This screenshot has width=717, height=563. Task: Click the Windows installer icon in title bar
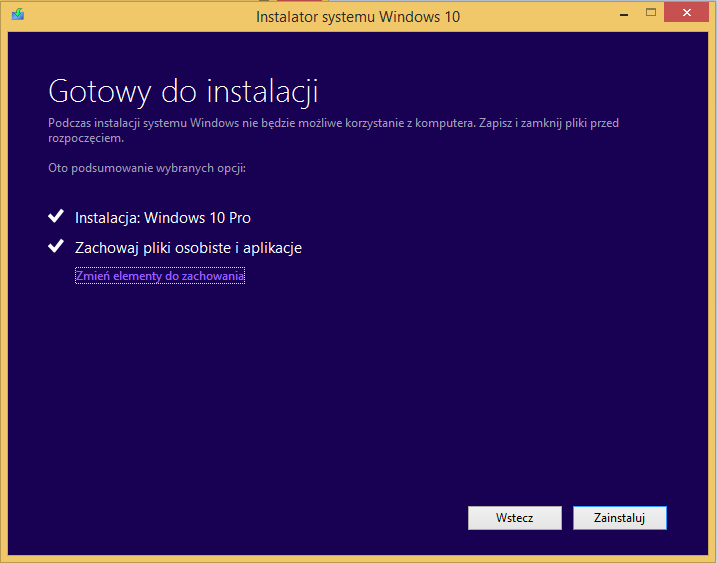(18, 16)
